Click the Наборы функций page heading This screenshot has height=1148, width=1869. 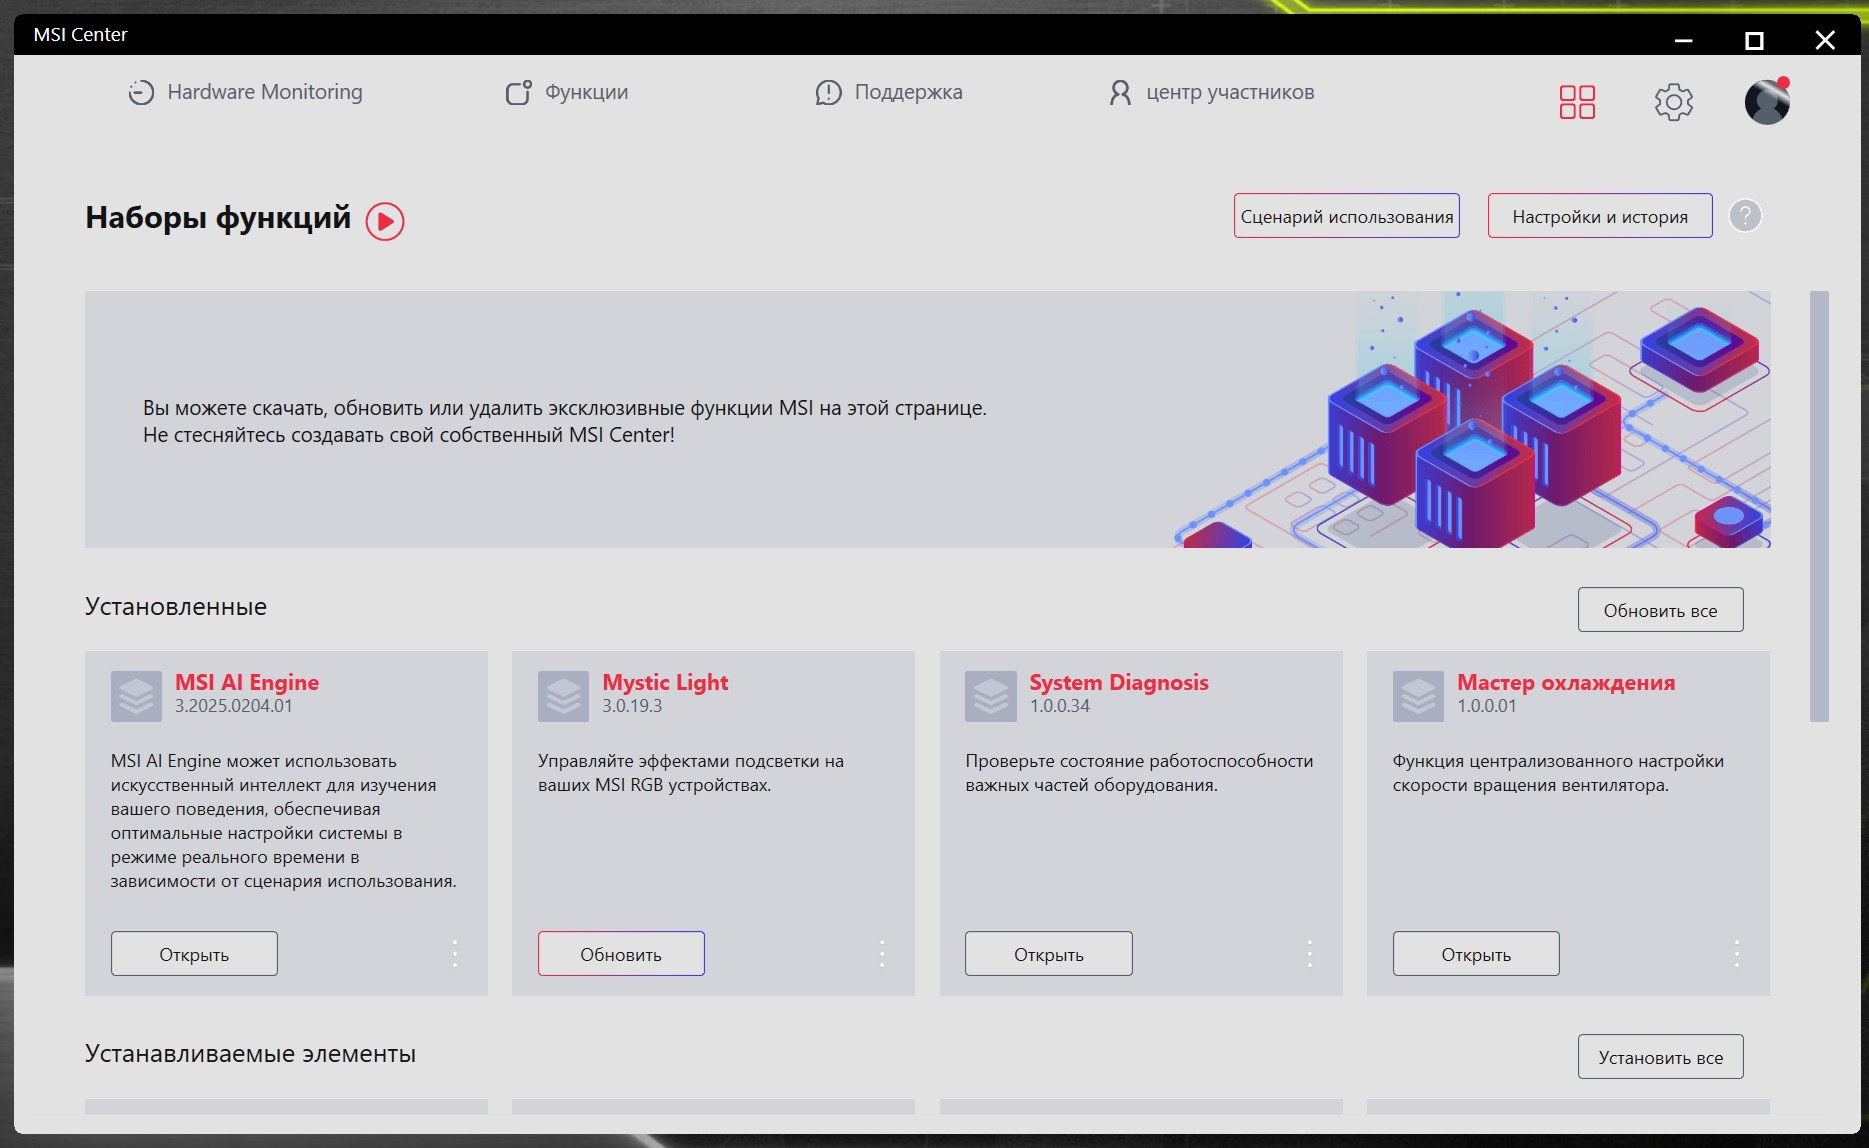pyautogui.click(x=218, y=217)
